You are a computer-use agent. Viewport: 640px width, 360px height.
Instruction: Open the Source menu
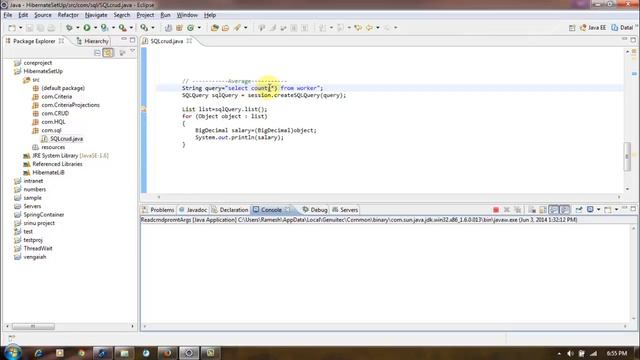click(43, 15)
